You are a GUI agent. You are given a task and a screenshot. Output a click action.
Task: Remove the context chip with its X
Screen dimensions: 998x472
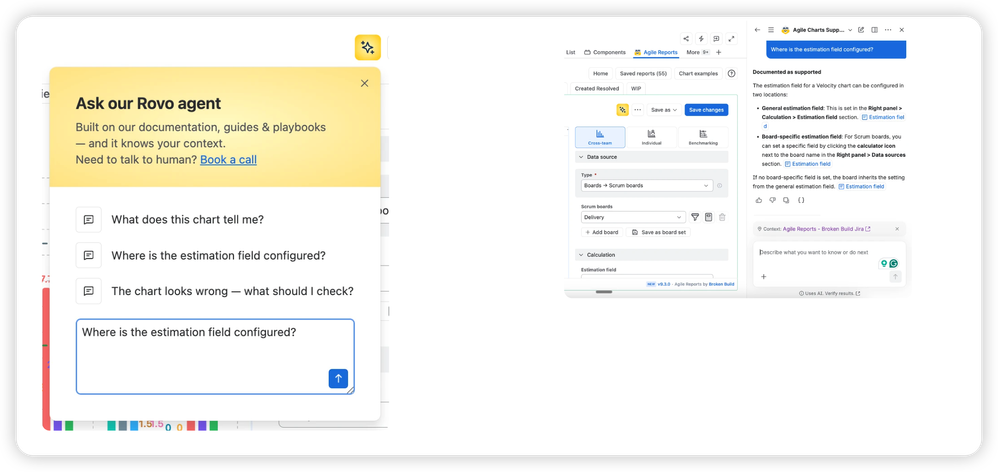pos(897,229)
